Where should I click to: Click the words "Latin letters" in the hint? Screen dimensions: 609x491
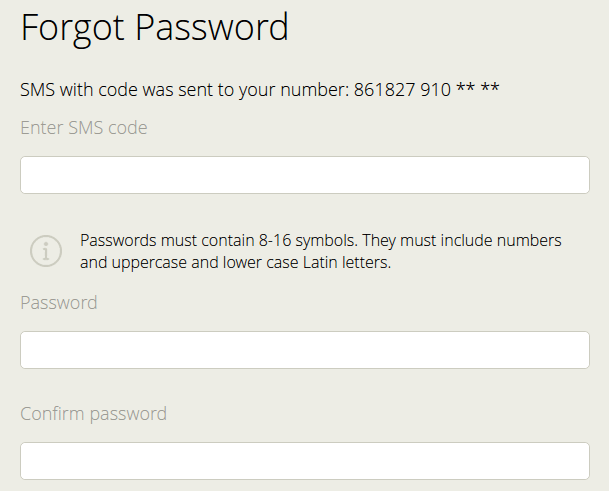pyautogui.click(x=356, y=263)
